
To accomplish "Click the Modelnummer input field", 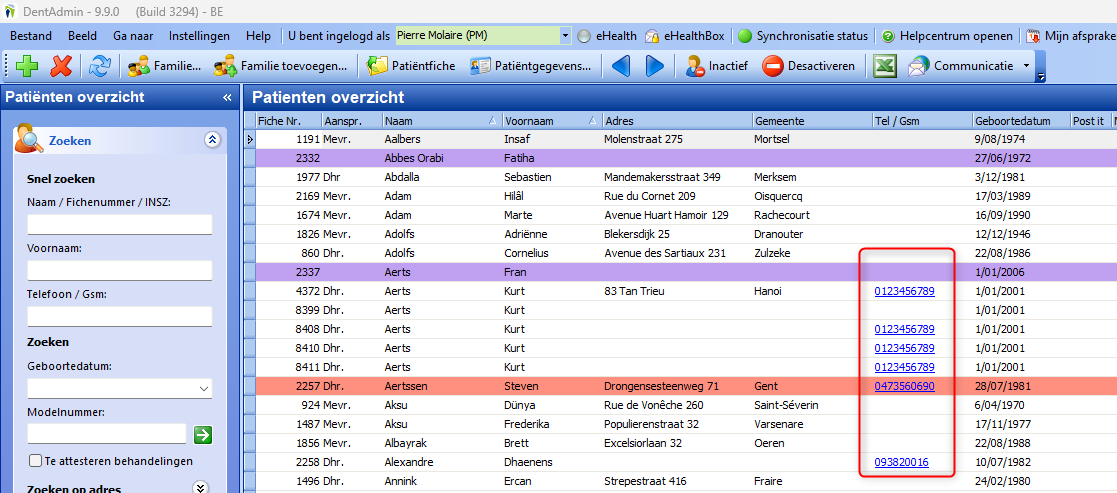I will (107, 434).
